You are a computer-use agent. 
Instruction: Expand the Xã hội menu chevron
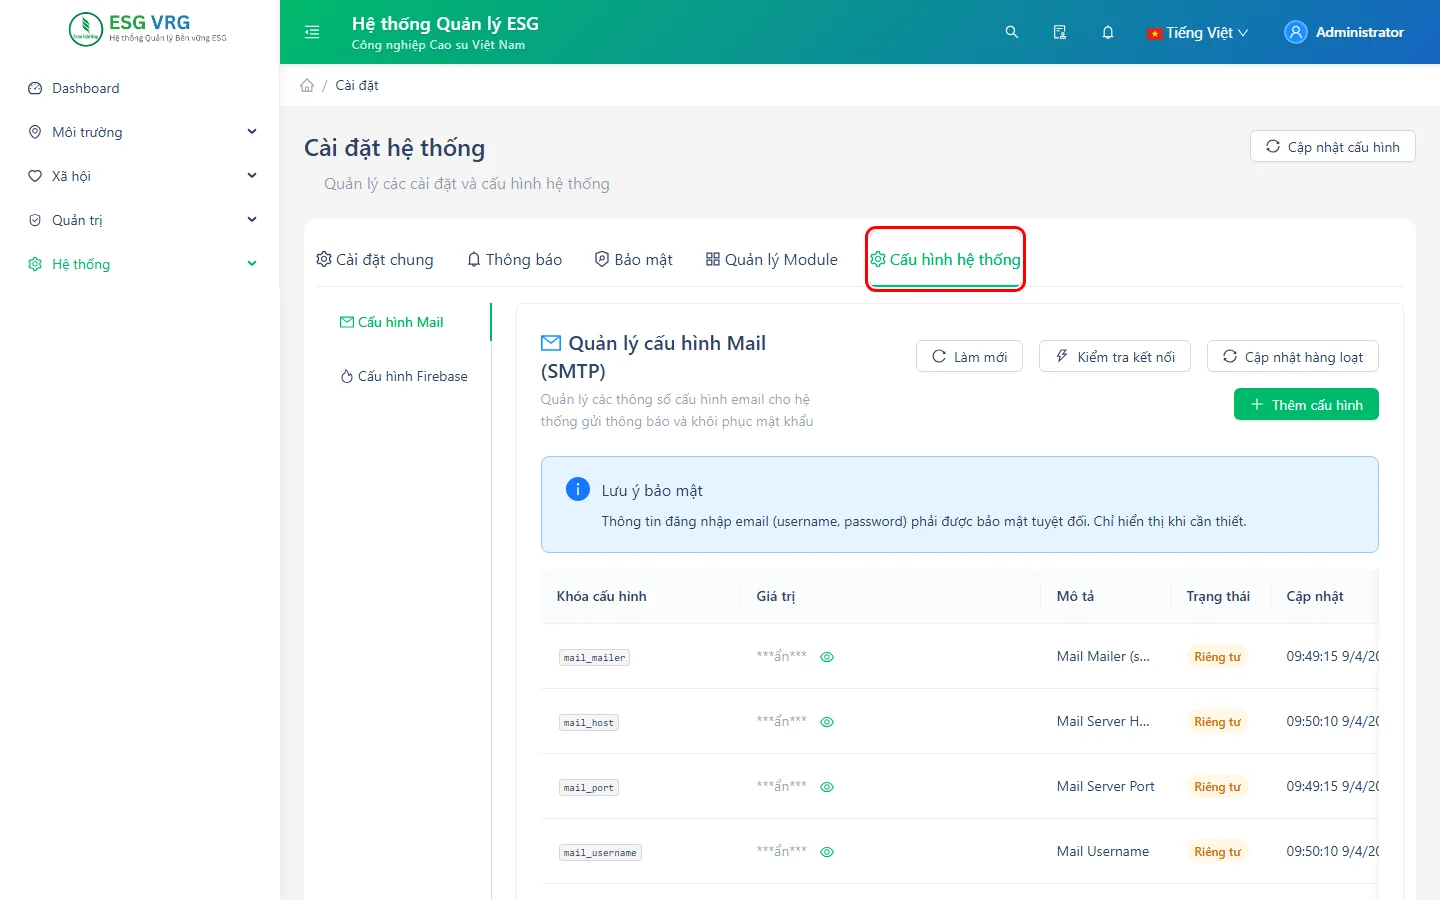pyautogui.click(x=252, y=176)
